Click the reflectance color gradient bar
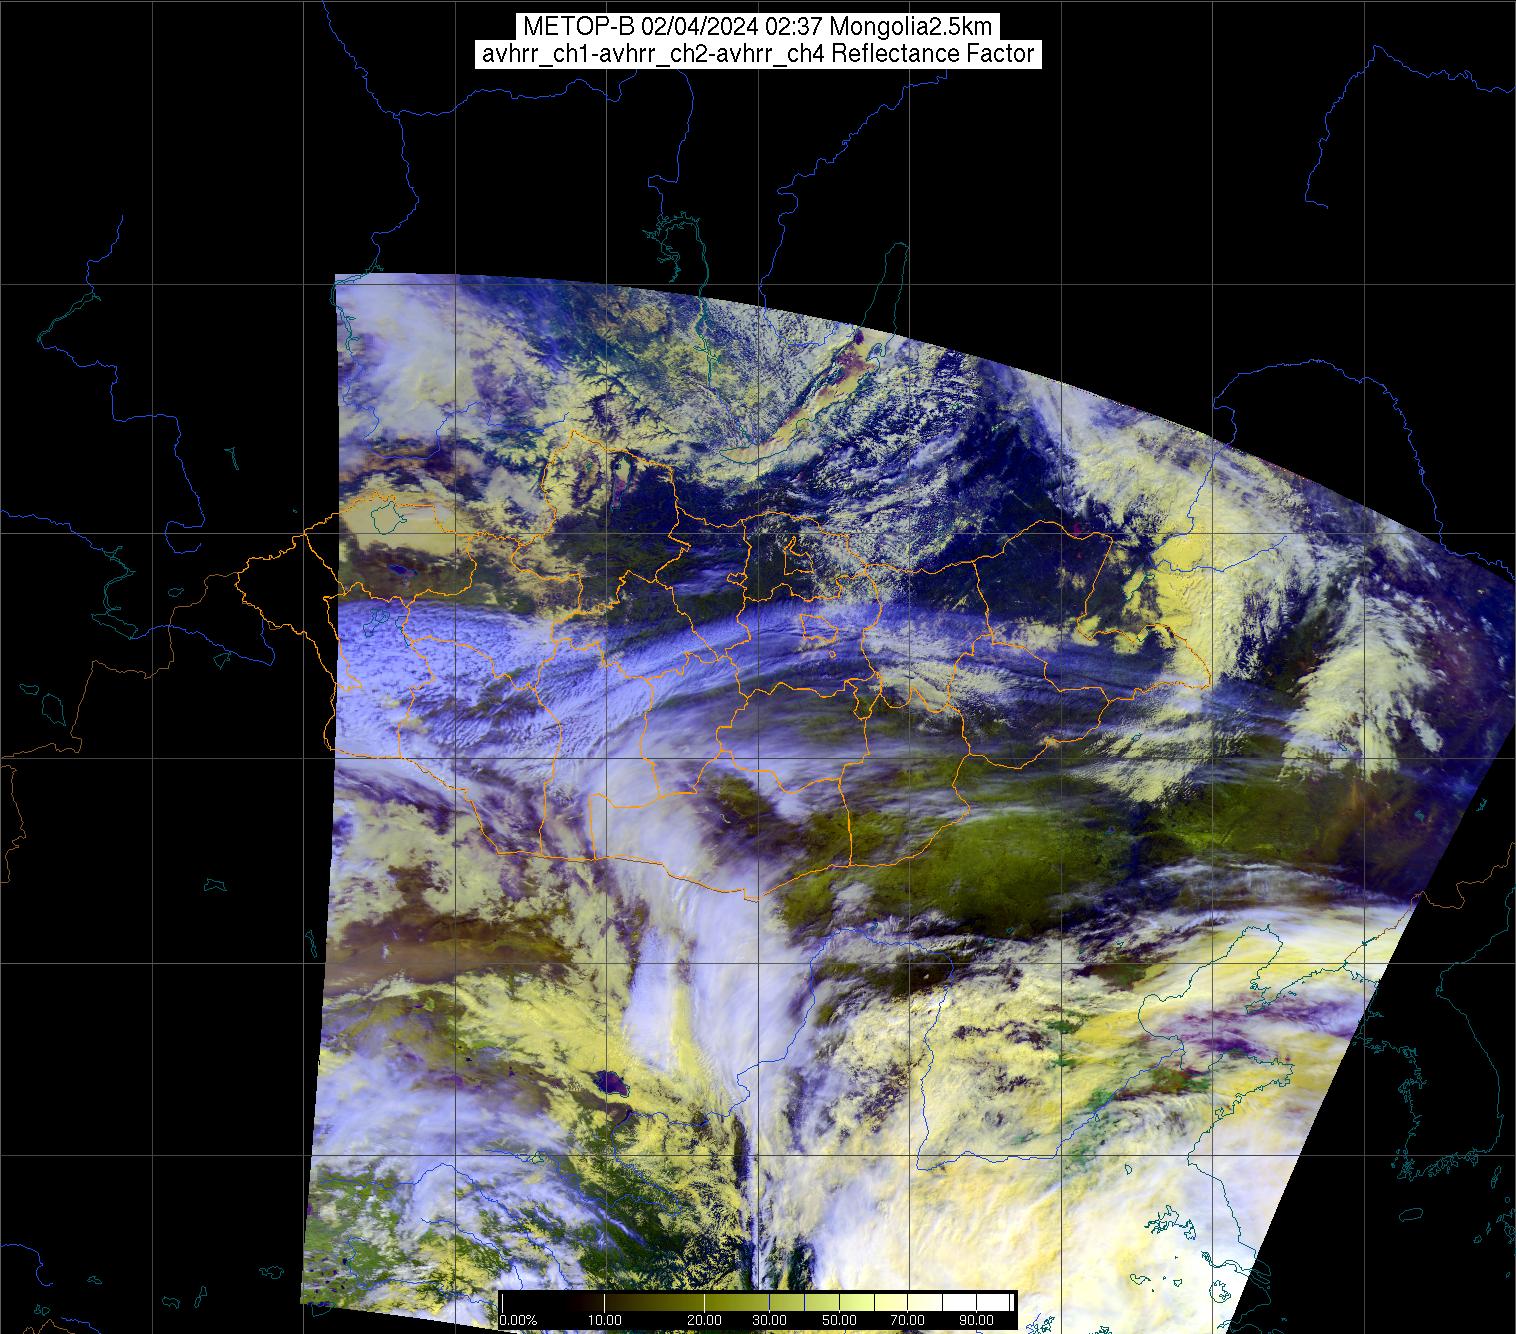1516x1334 pixels. pos(757,1302)
